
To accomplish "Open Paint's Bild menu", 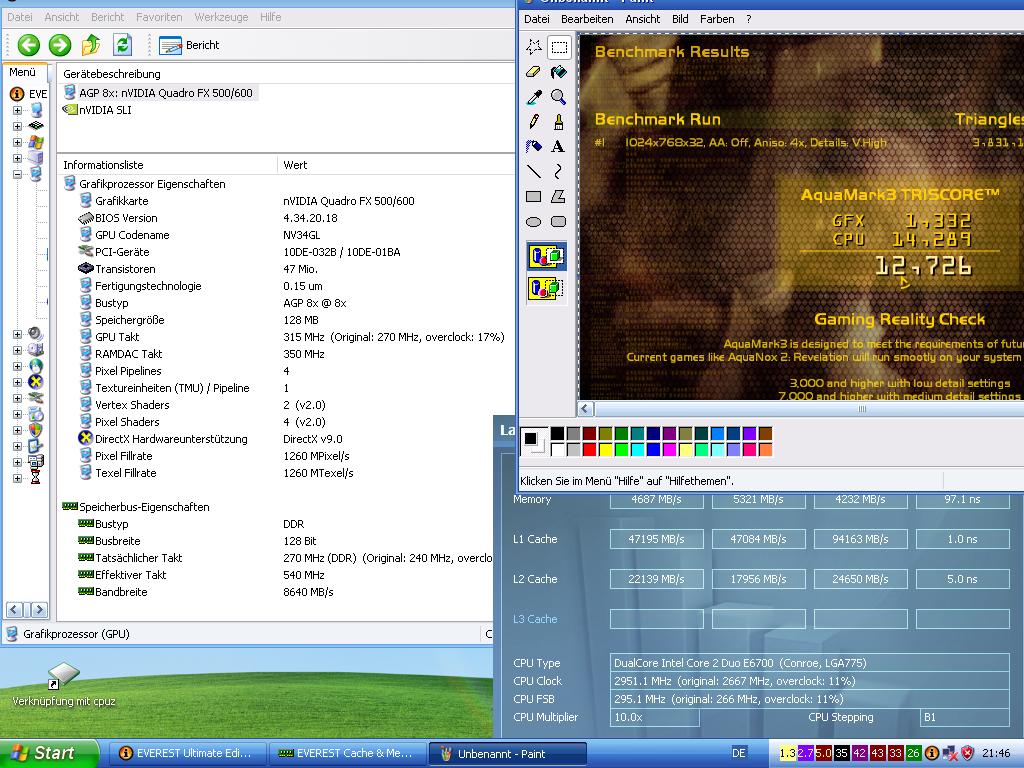I will tap(680, 19).
